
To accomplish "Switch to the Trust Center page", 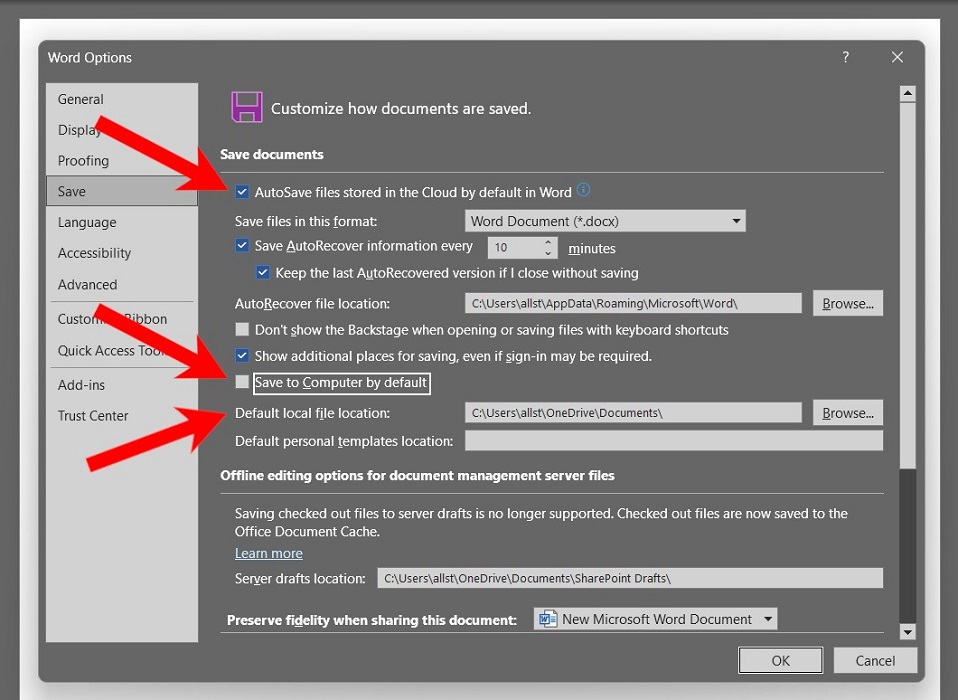I will [x=93, y=415].
